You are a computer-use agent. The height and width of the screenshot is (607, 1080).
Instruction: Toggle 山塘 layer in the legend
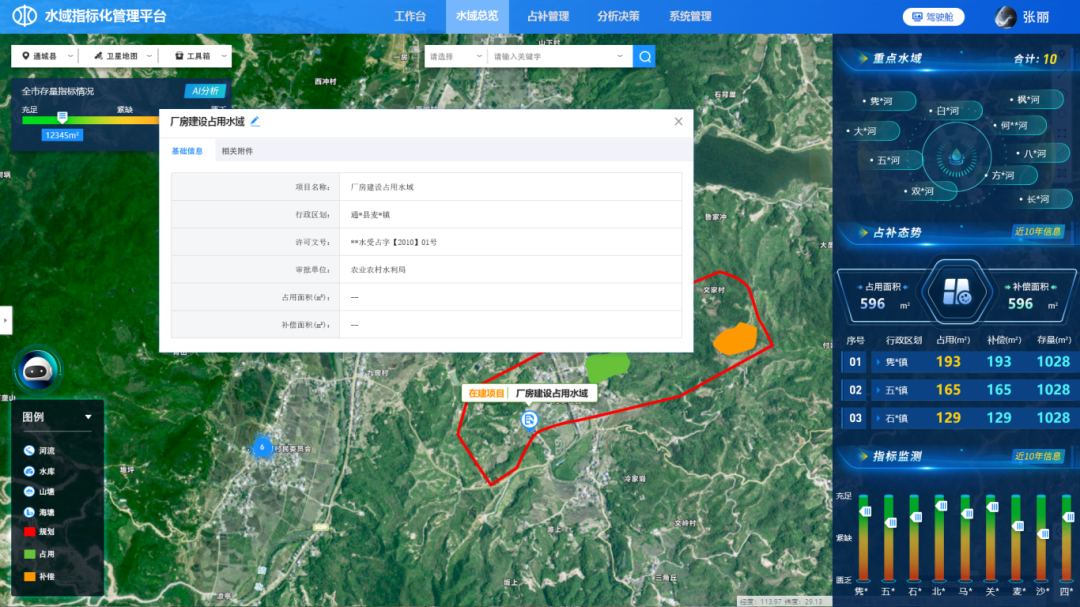[30, 492]
